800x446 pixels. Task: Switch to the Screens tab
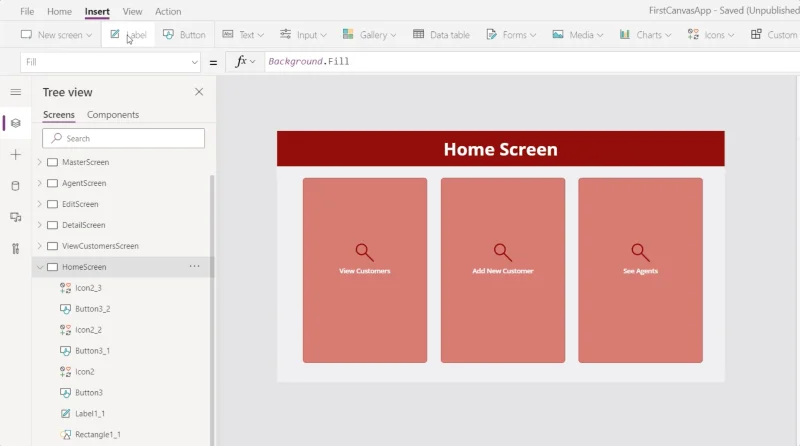pos(59,115)
